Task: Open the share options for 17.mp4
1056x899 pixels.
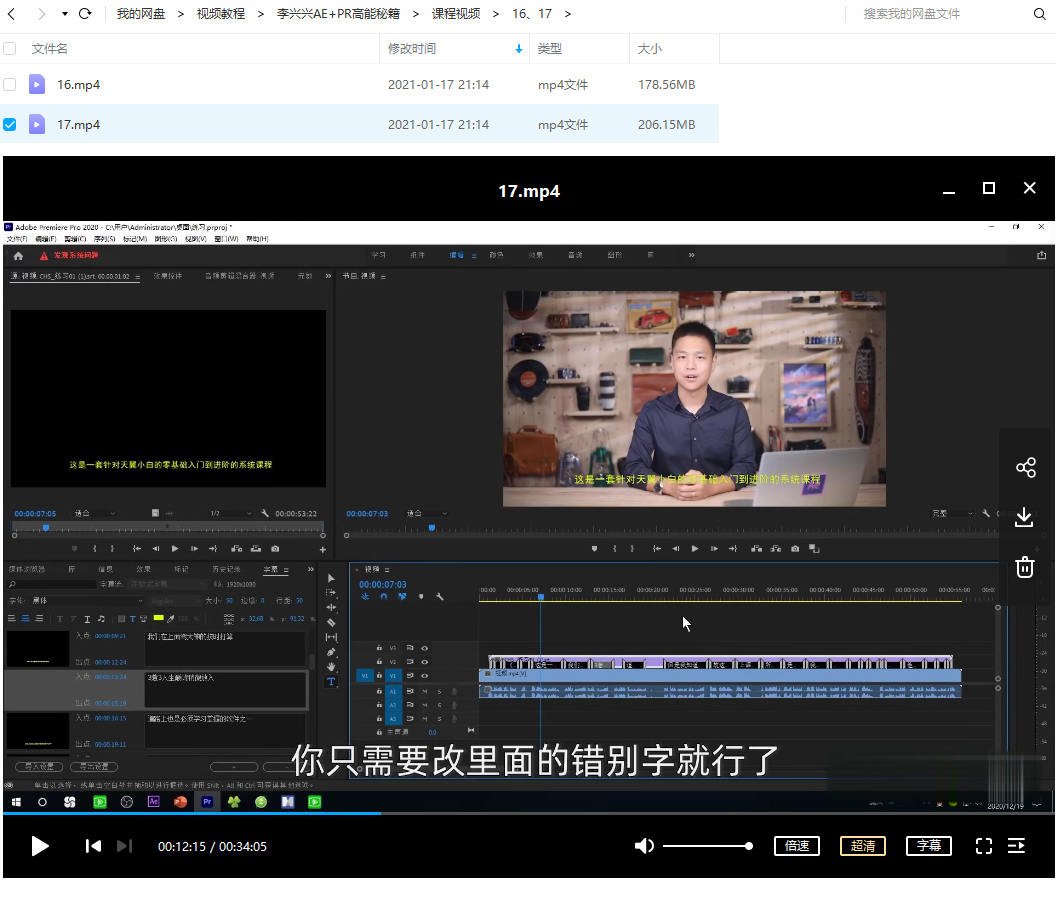Action: (x=1024, y=467)
